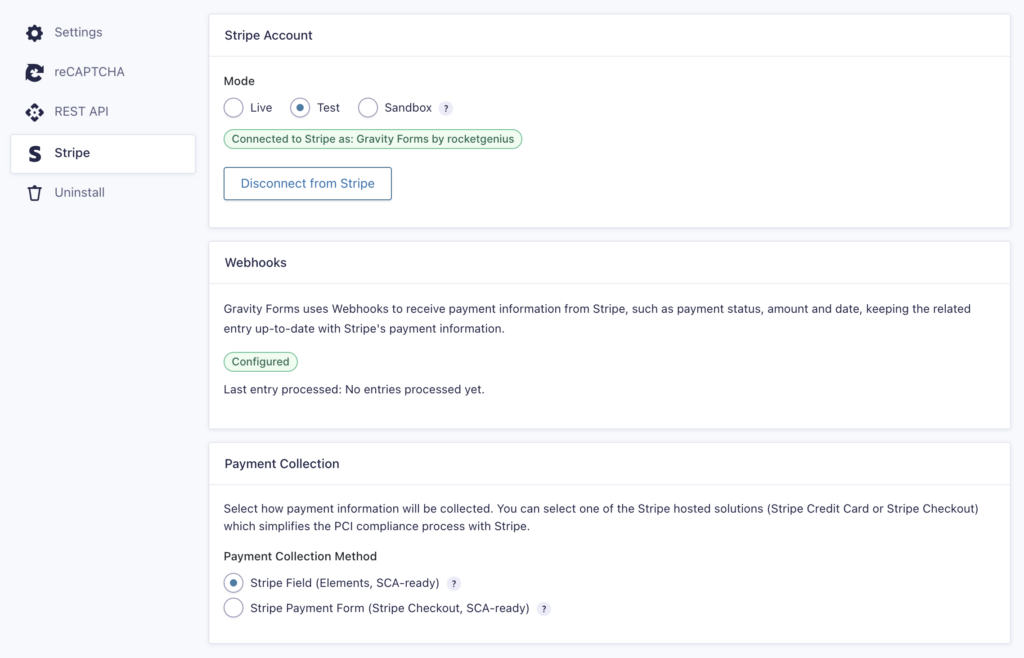This screenshot has height=658, width=1024.
Task: Click the Test label text
Action: (x=328, y=108)
